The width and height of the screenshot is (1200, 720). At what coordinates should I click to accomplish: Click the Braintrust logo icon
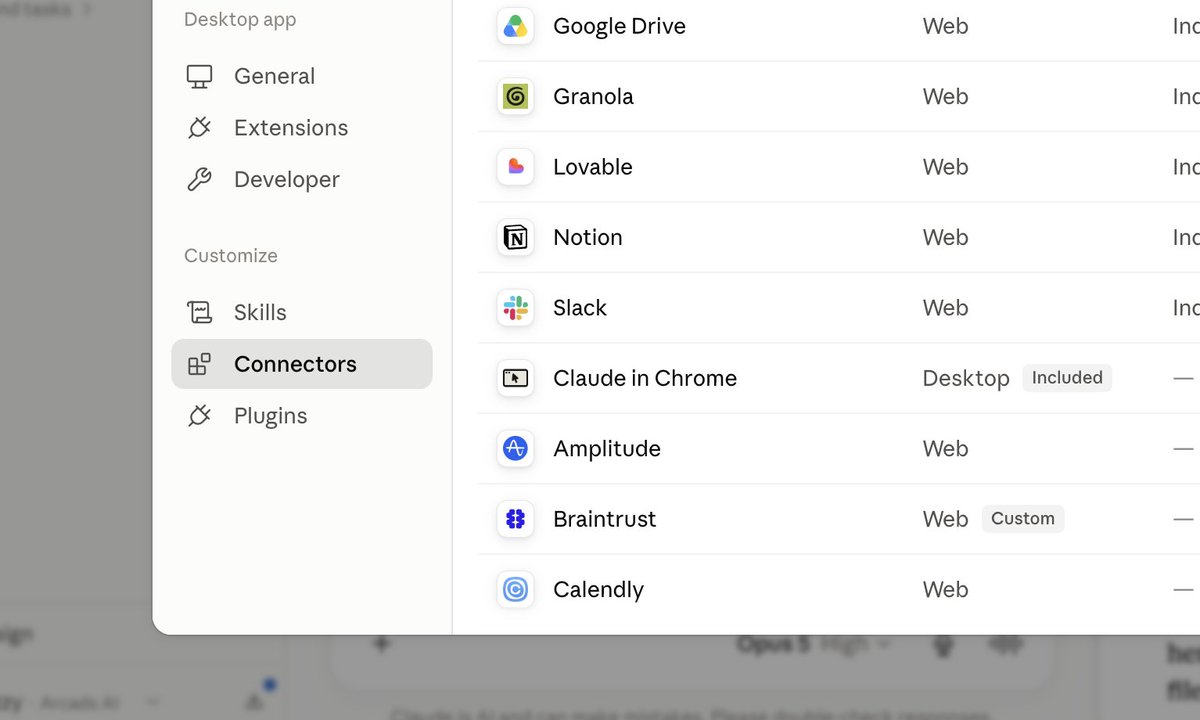516,519
